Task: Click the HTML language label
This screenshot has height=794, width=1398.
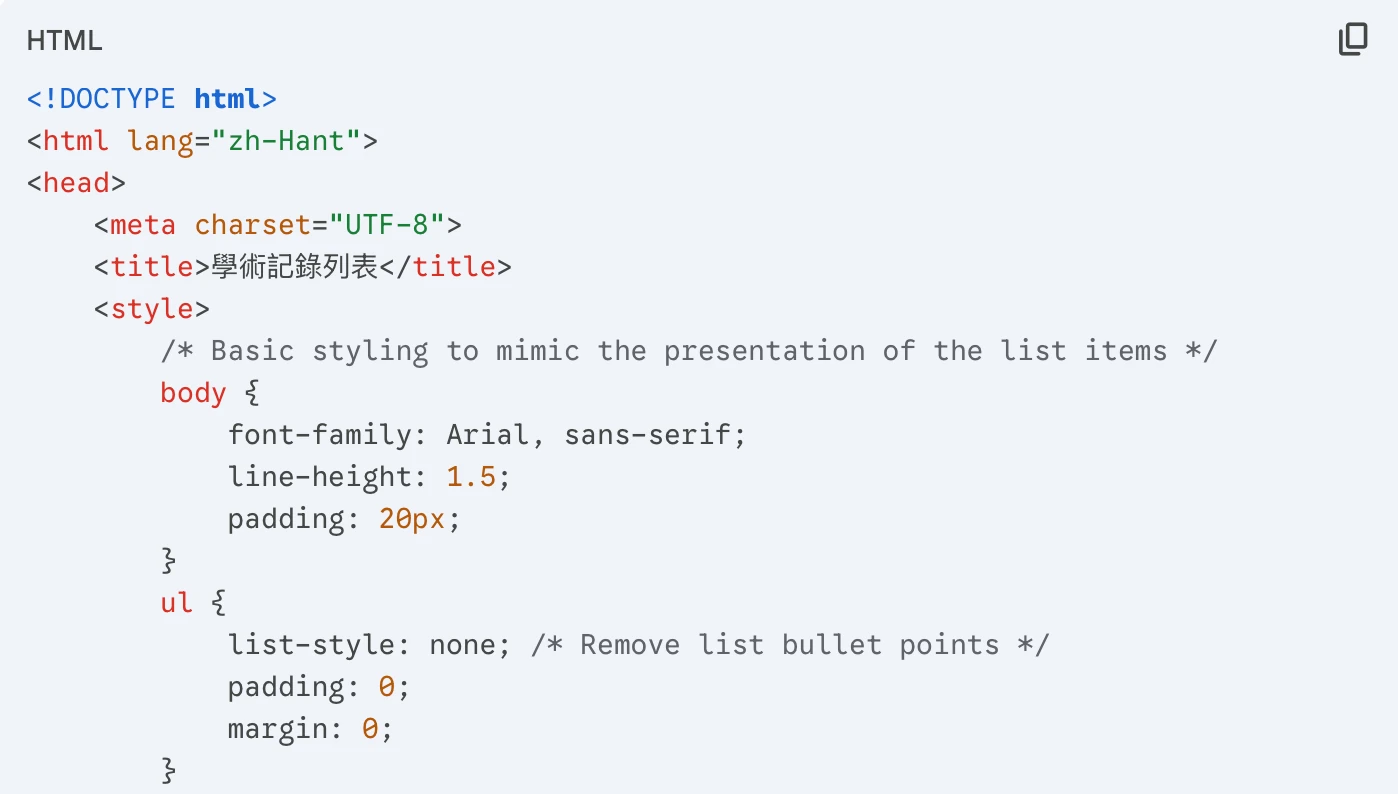Action: [64, 41]
